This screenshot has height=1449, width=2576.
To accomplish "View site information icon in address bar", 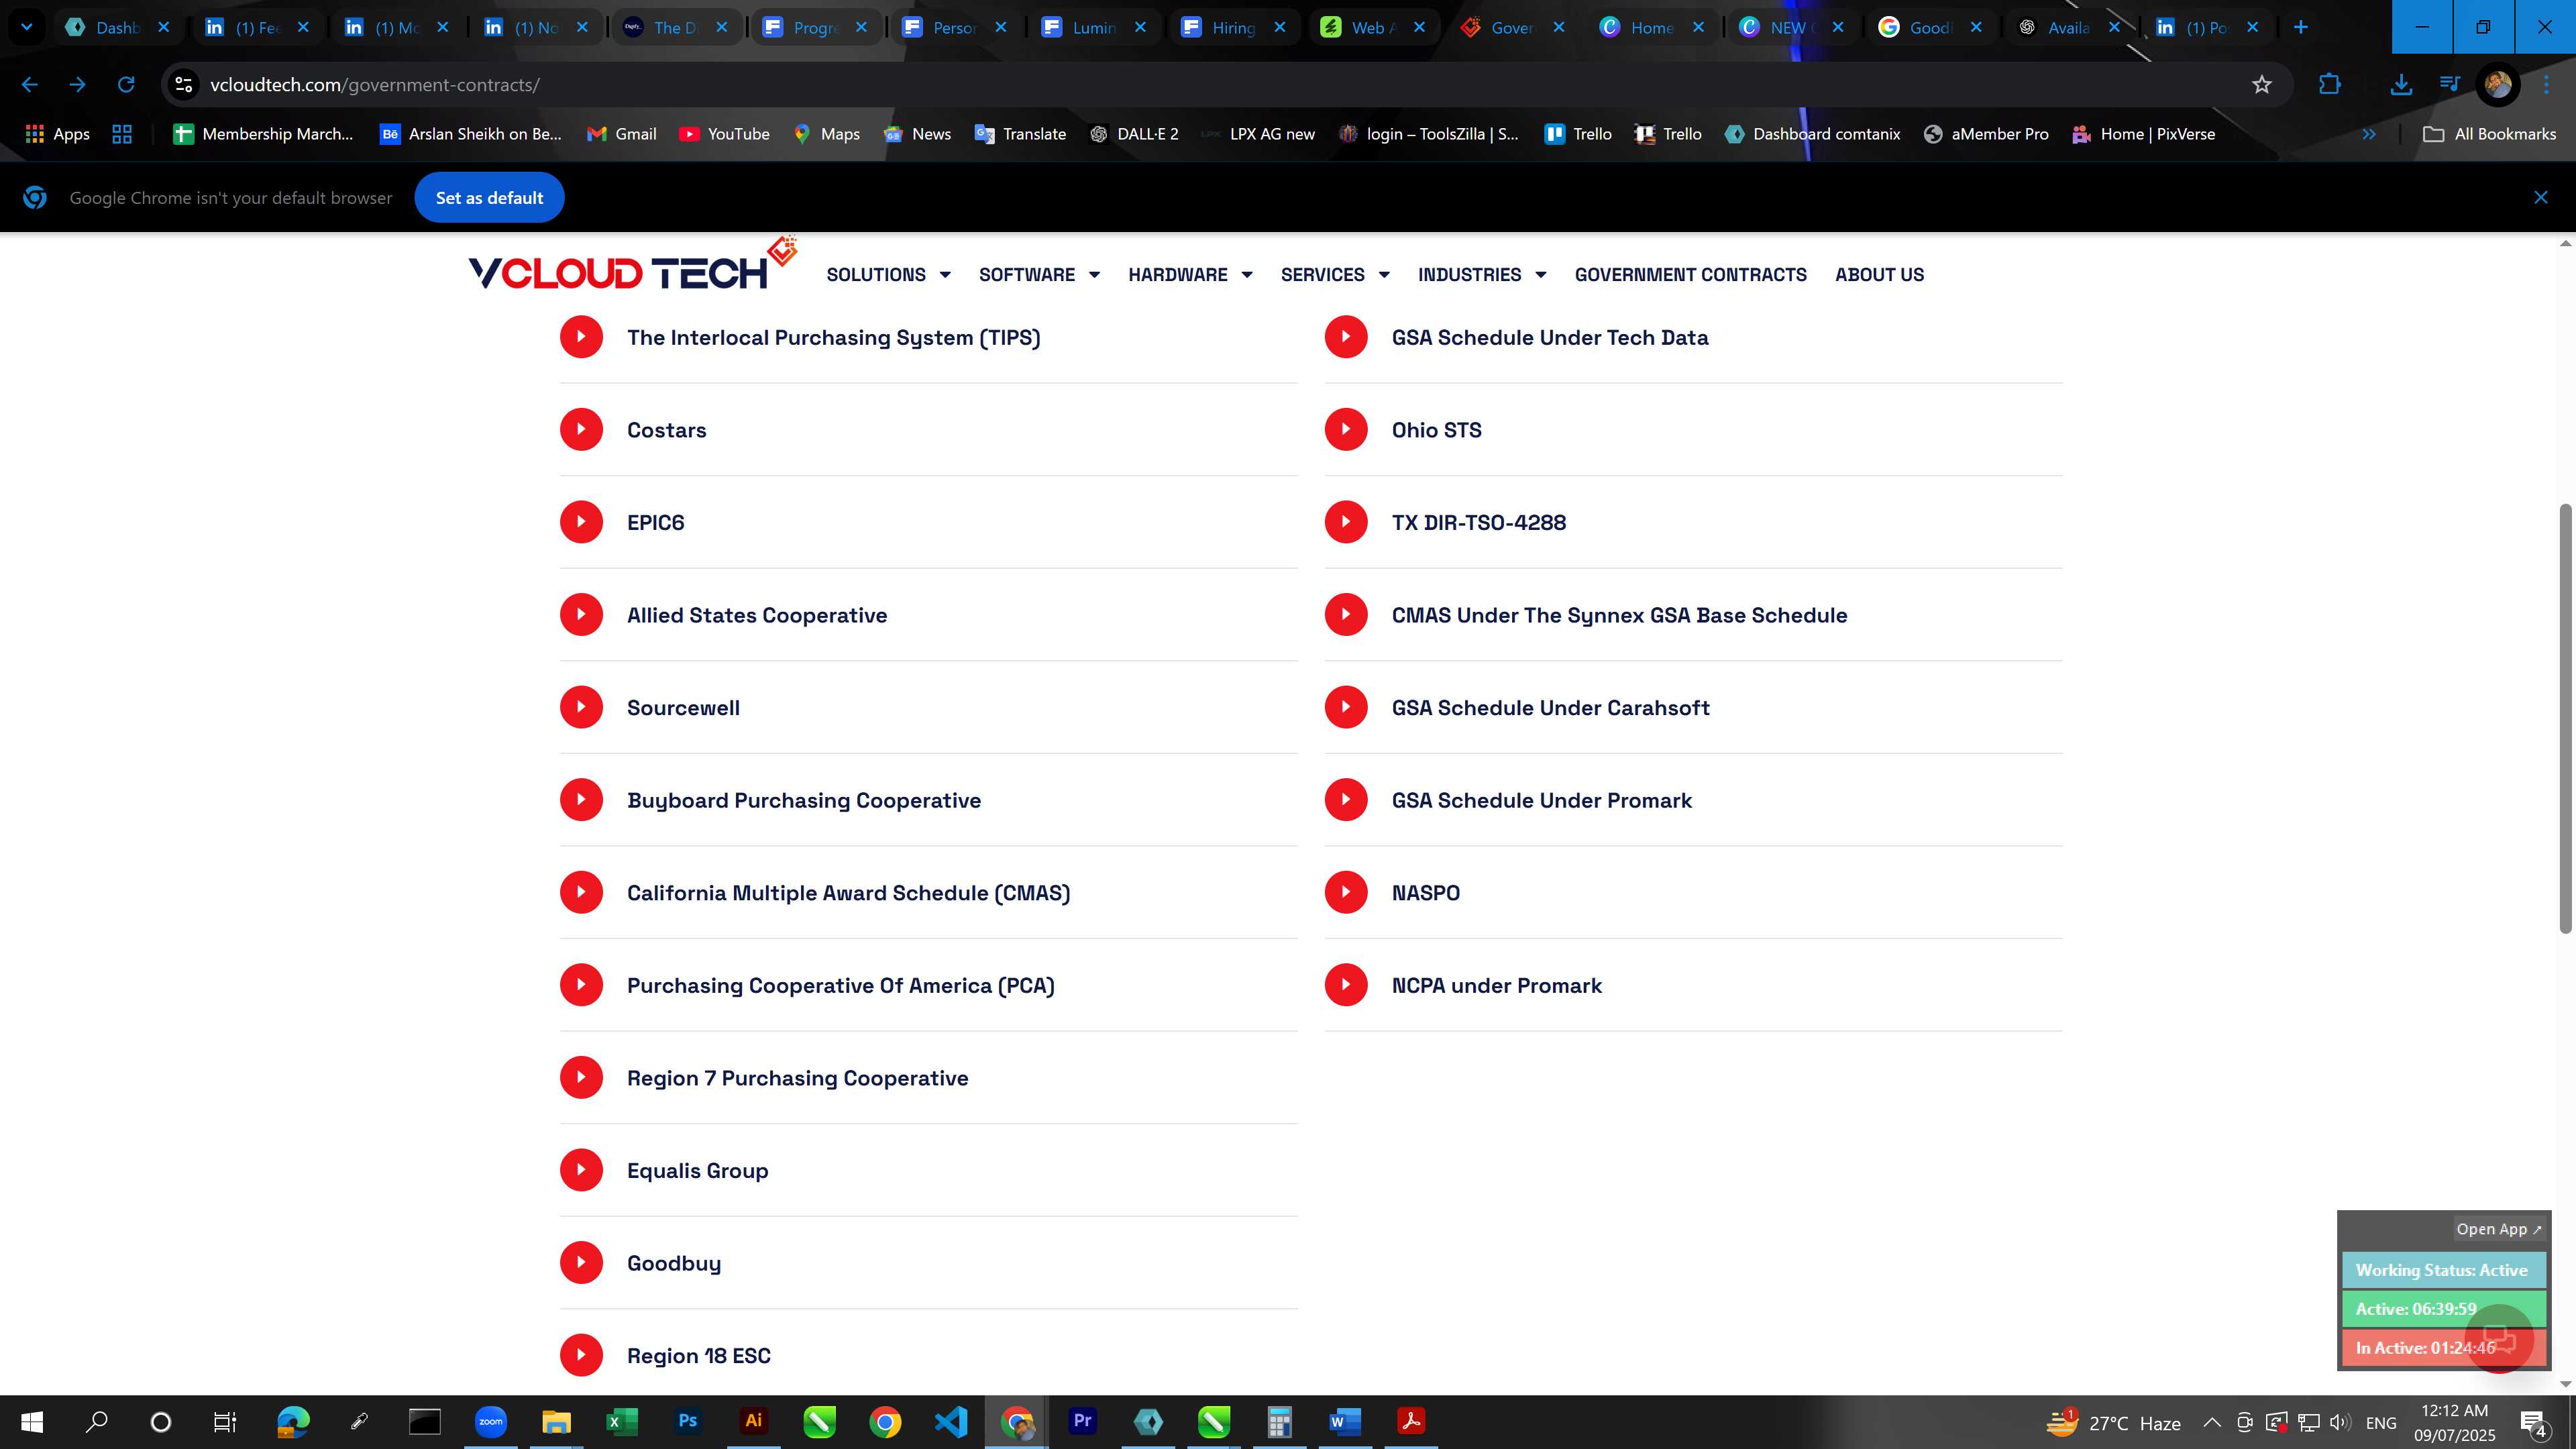I will tap(184, 85).
